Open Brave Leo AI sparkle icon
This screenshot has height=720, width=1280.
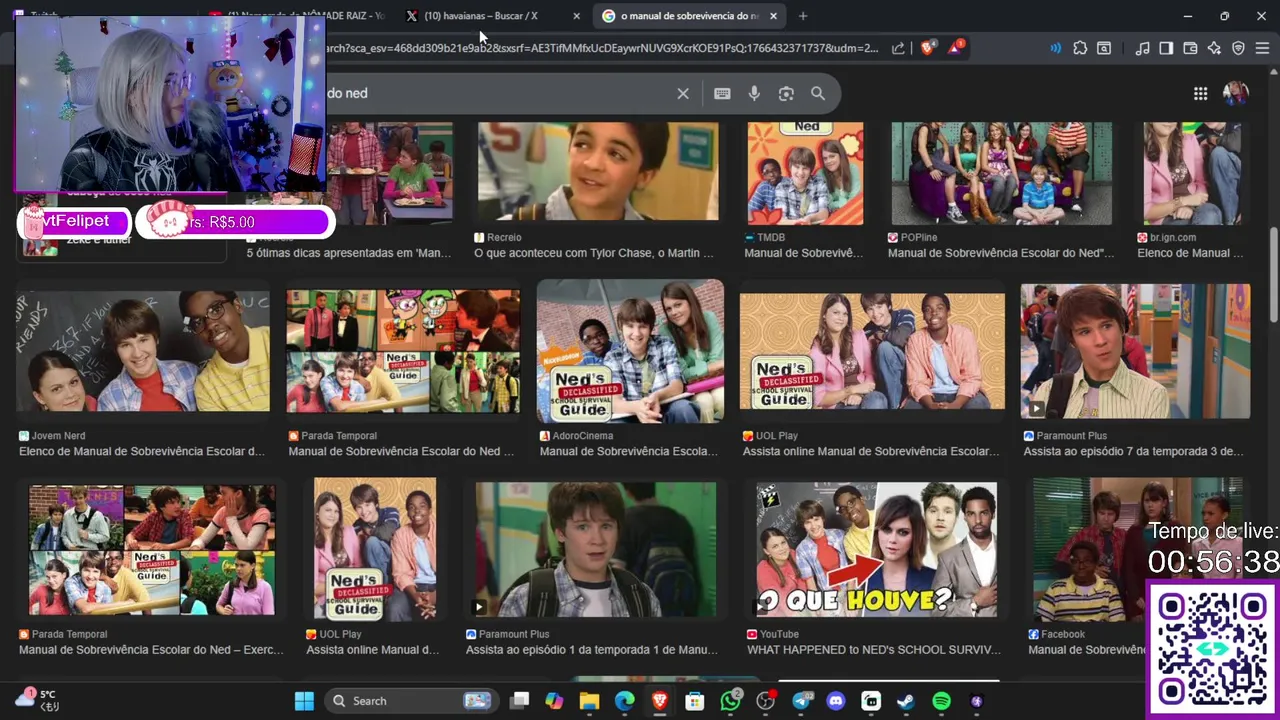click(1214, 48)
